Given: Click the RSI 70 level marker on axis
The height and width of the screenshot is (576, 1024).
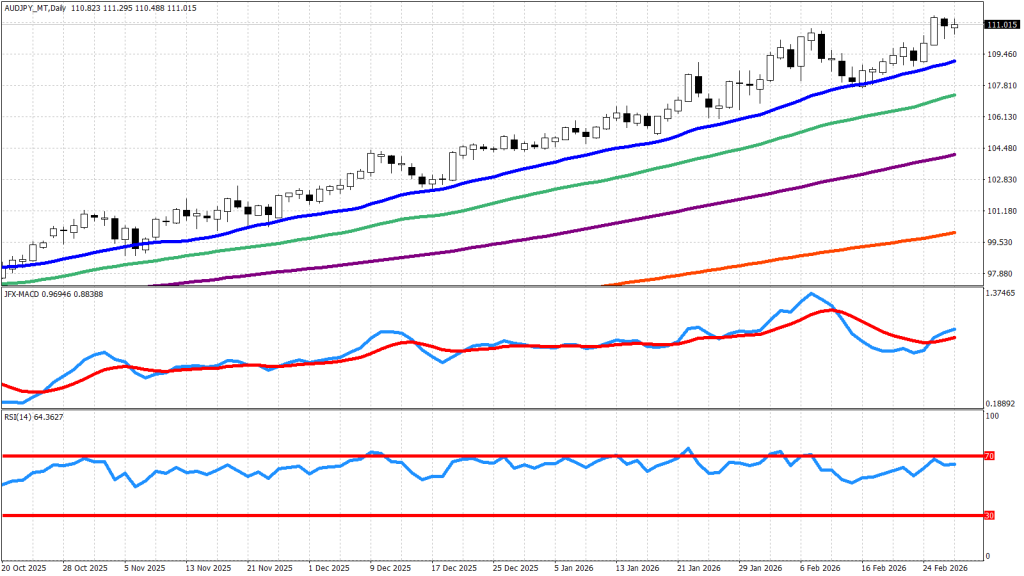Looking at the screenshot, I should pos(988,456).
